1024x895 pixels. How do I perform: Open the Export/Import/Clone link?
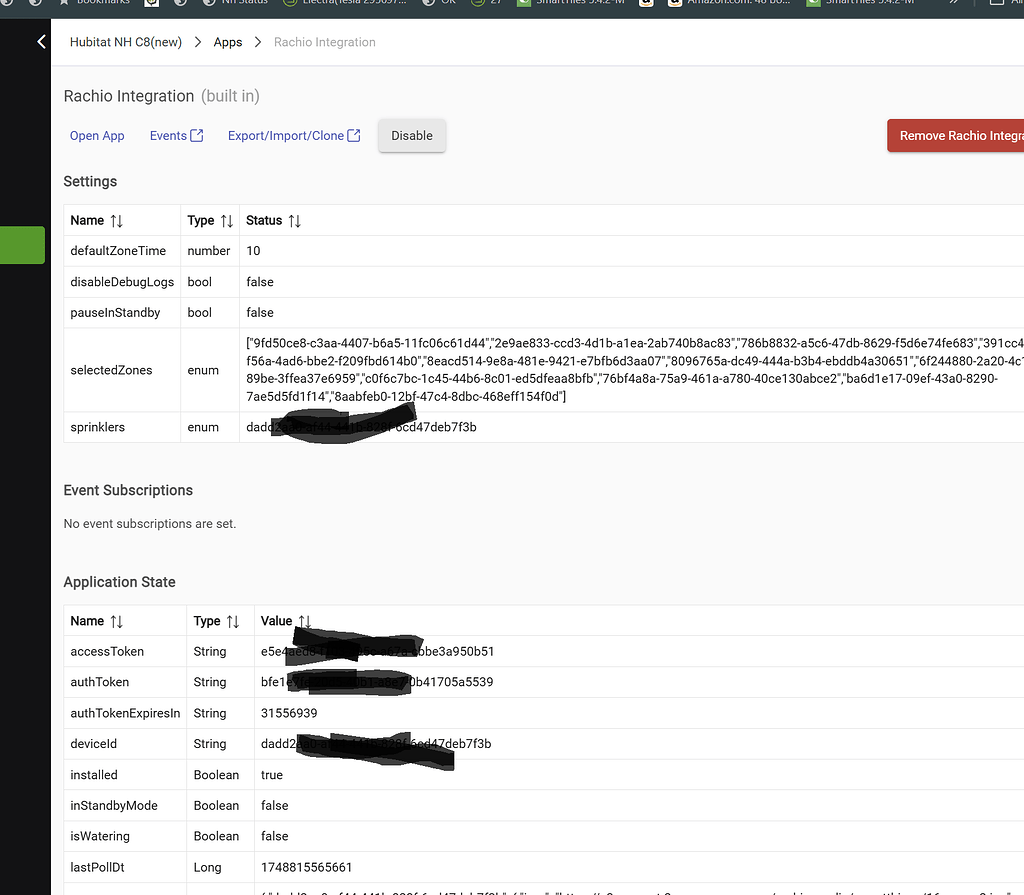[285, 136]
